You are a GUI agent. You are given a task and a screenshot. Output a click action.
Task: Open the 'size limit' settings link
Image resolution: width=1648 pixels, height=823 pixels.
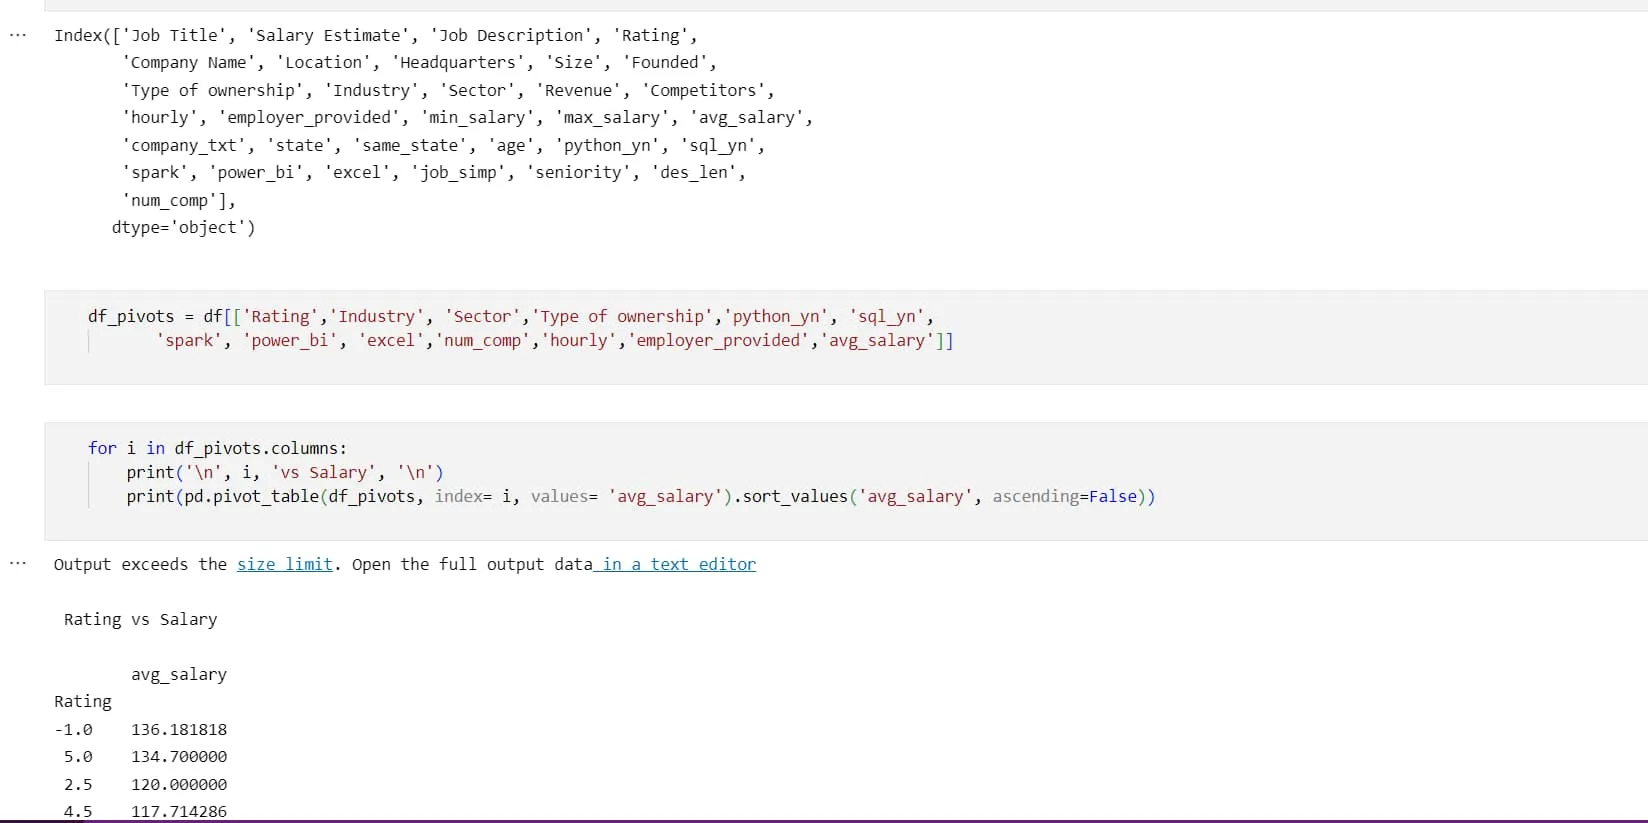click(284, 564)
